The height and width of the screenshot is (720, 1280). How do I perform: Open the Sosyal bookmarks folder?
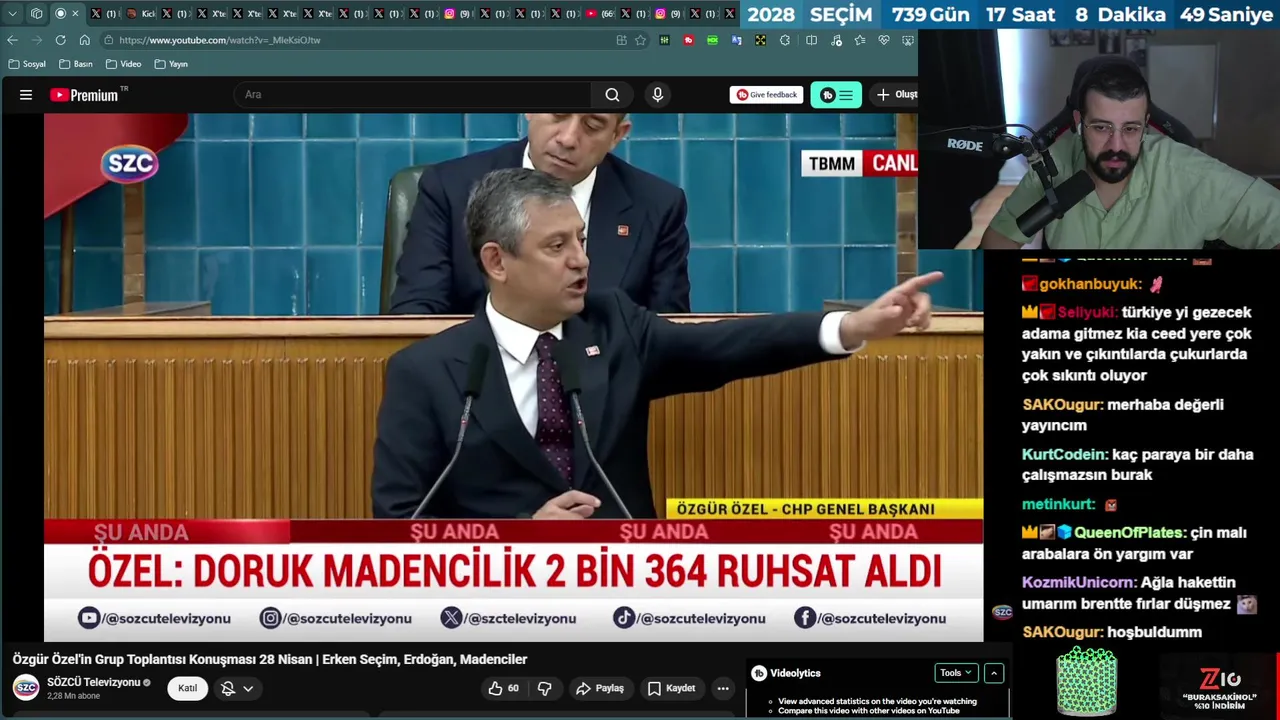(27, 64)
